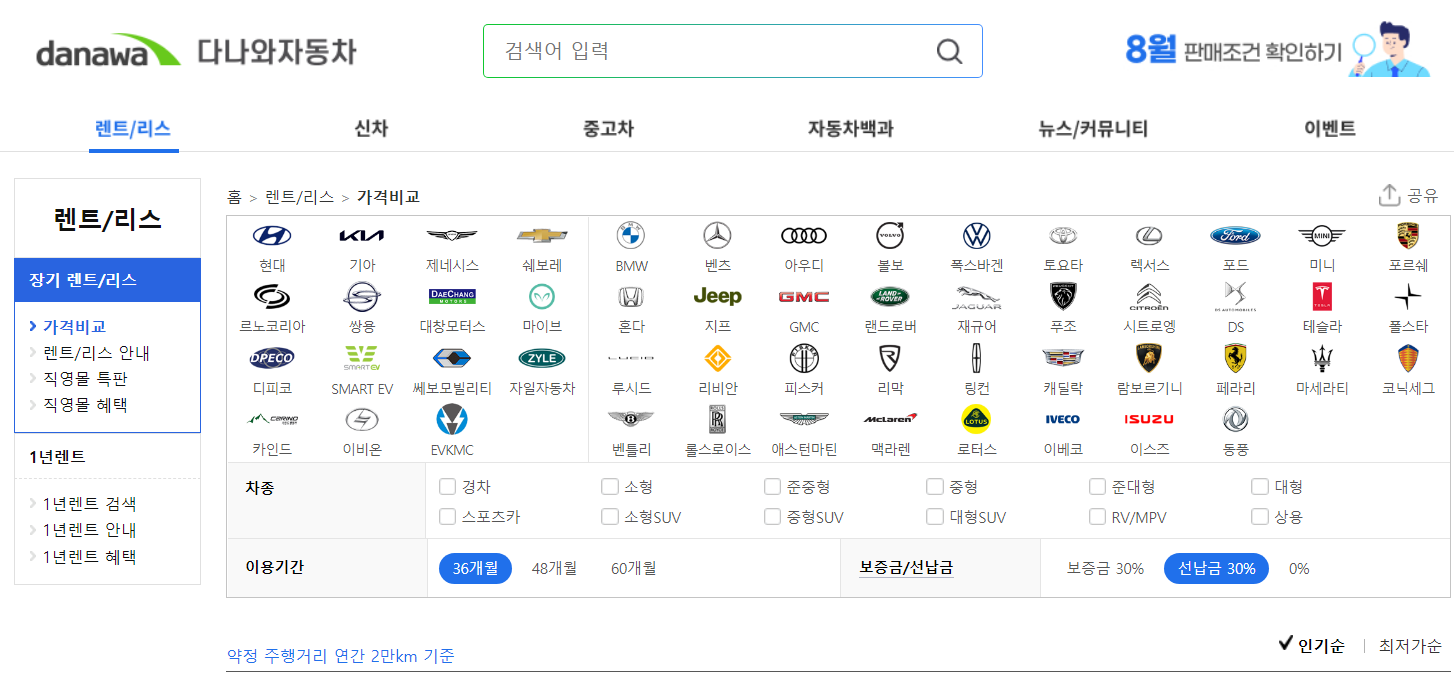Select the Rolls-Royce logo

point(717,419)
